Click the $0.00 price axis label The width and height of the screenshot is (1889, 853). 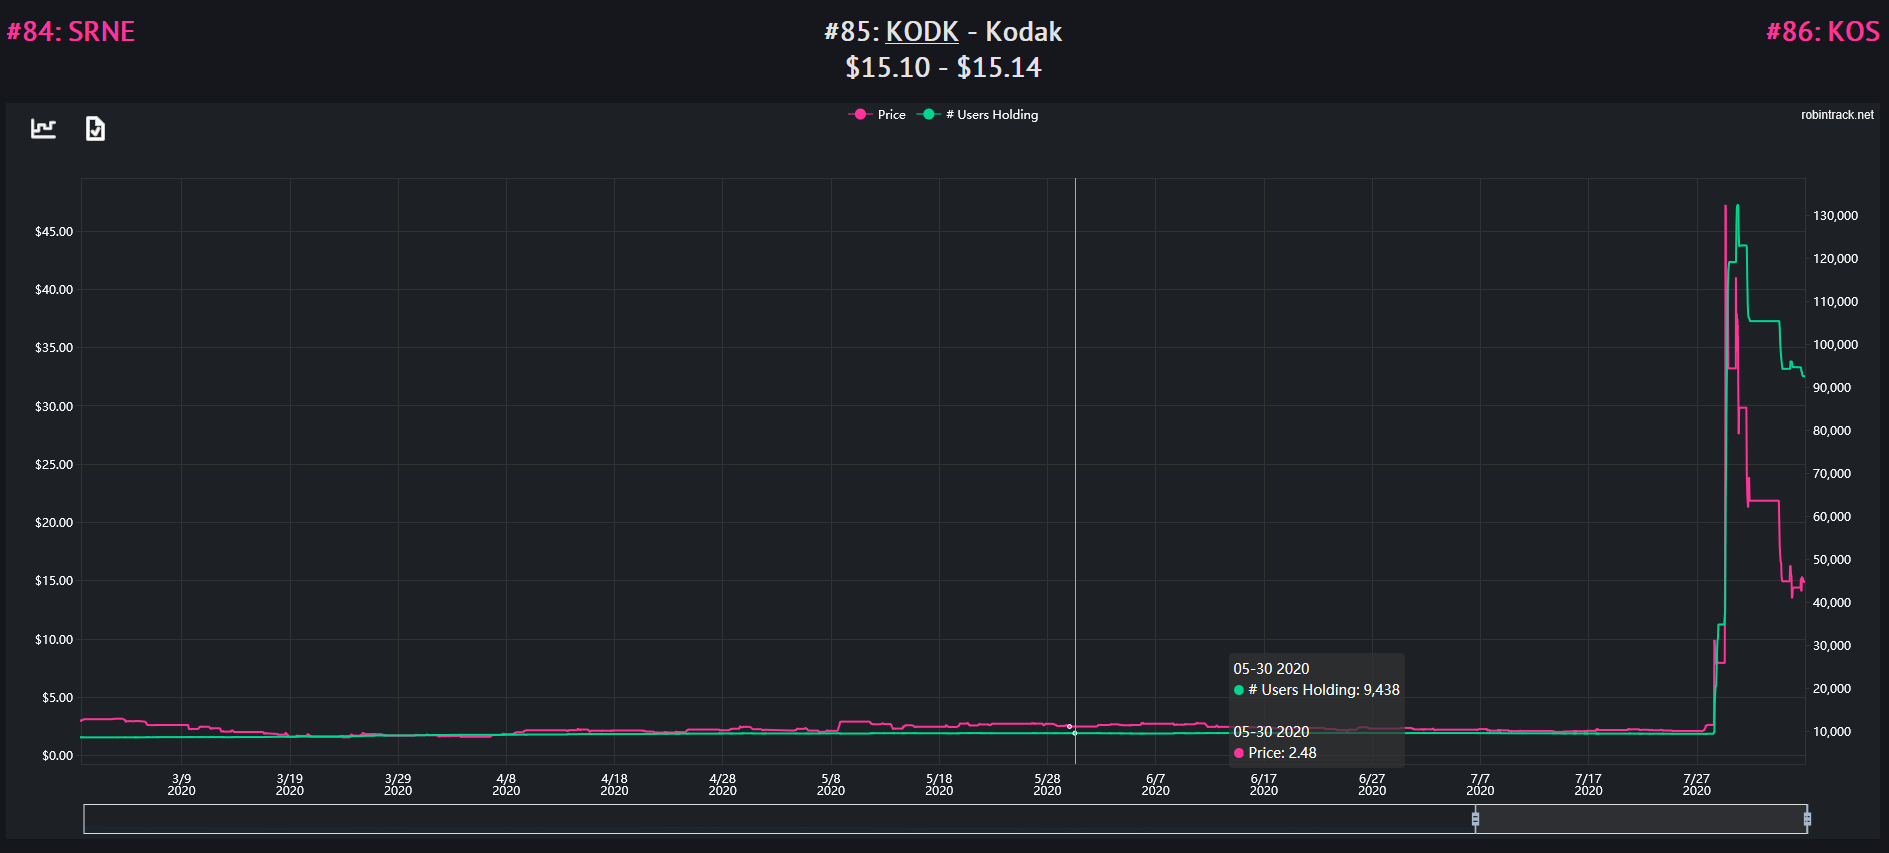pos(57,756)
